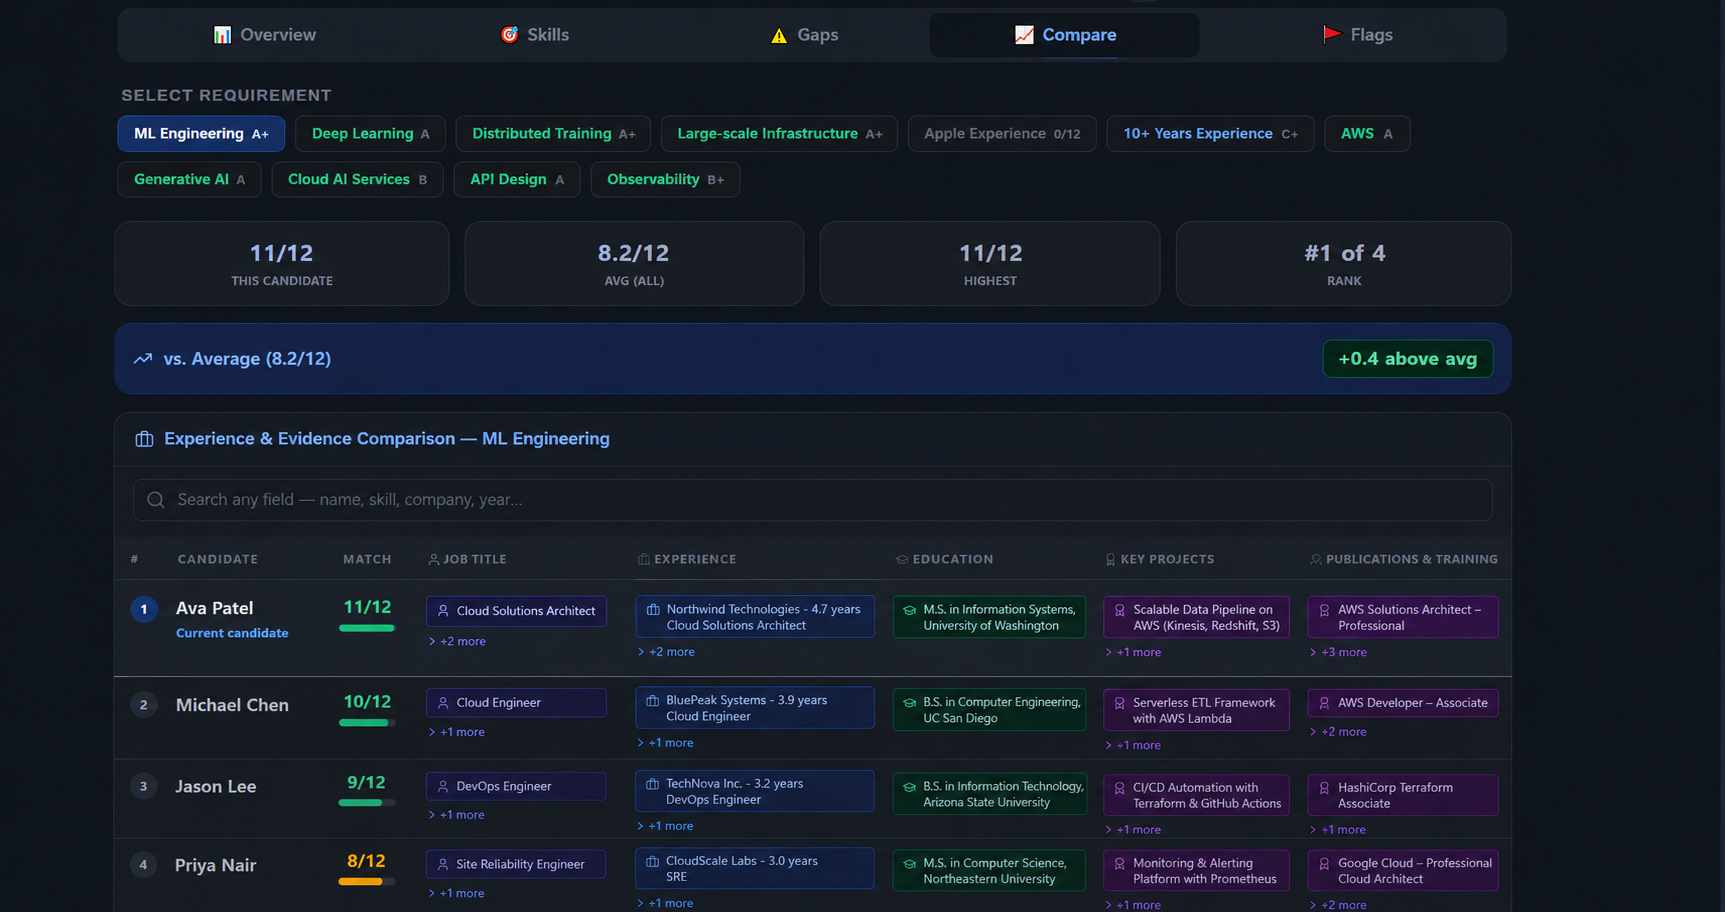Viewport: 1725px width, 912px height.
Task: Expand +1 more experience for Jason Lee
Action: tap(665, 826)
